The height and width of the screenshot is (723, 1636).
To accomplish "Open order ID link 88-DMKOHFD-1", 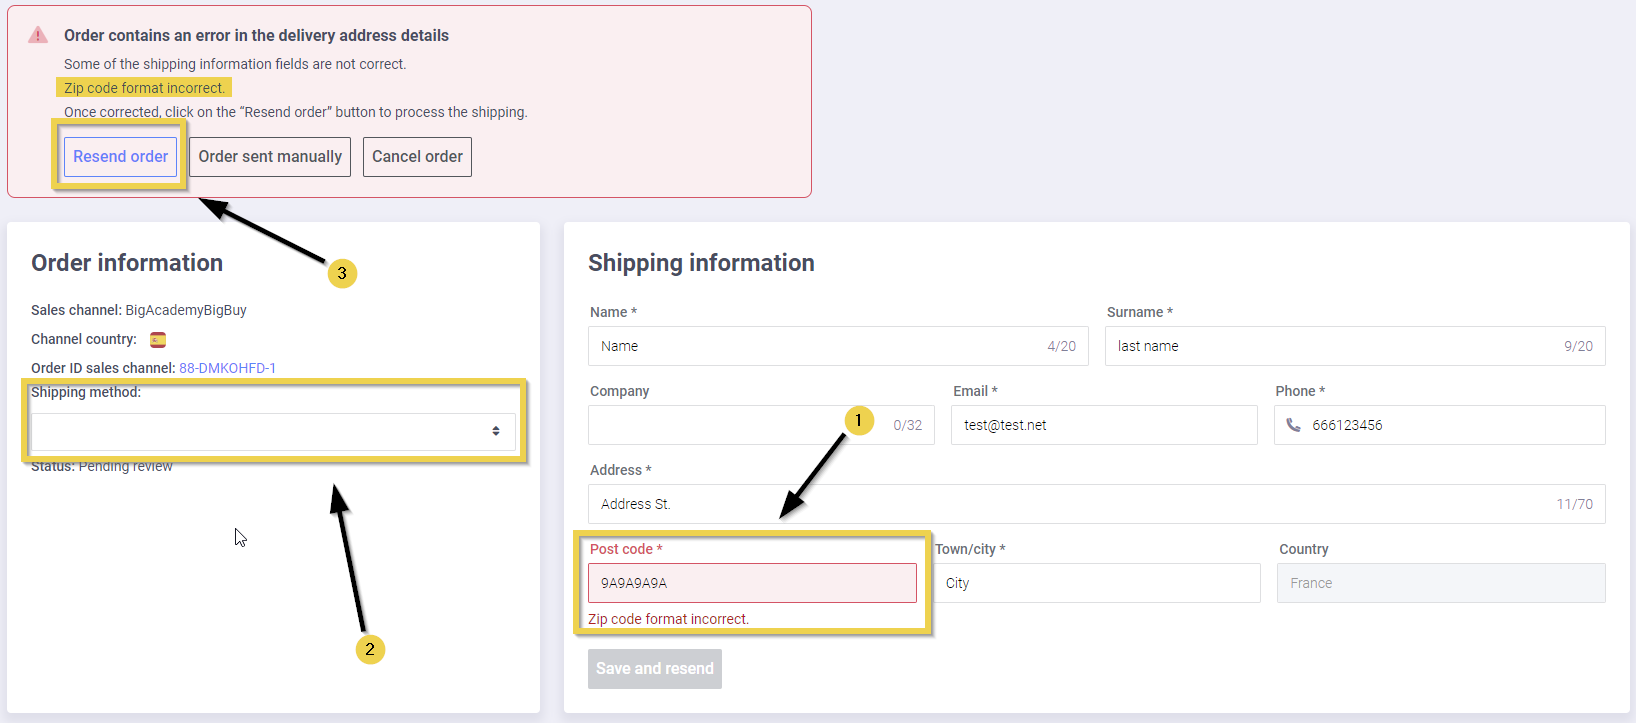I will click(227, 368).
